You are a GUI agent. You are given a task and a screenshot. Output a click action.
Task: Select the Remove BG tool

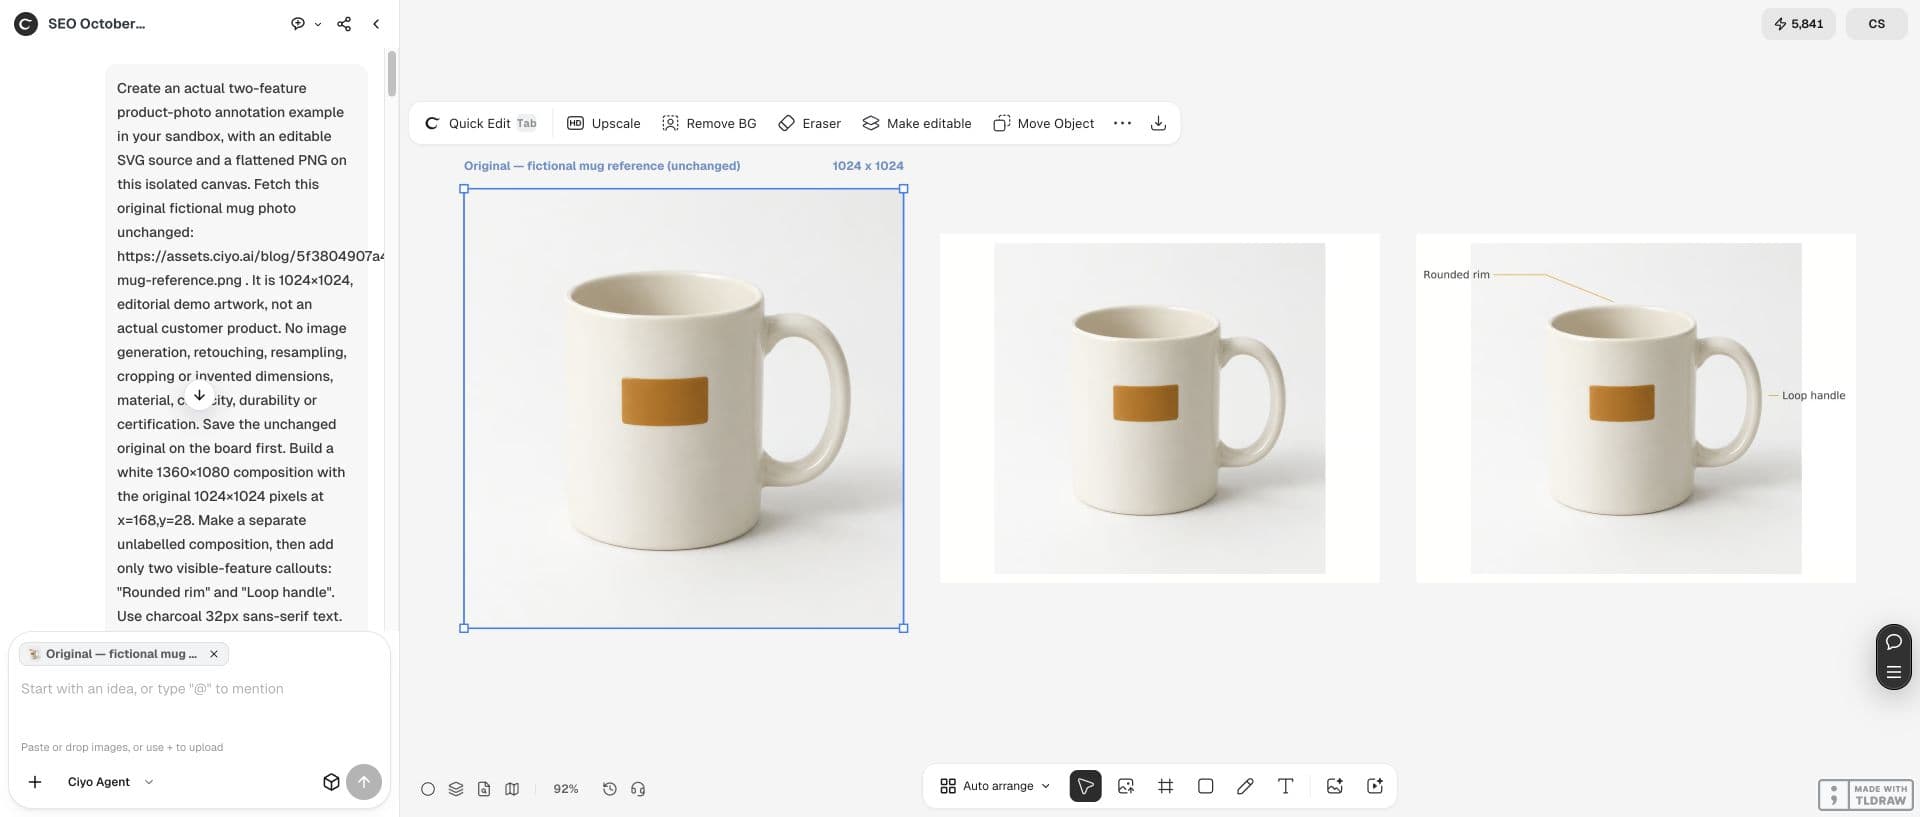[x=709, y=123]
